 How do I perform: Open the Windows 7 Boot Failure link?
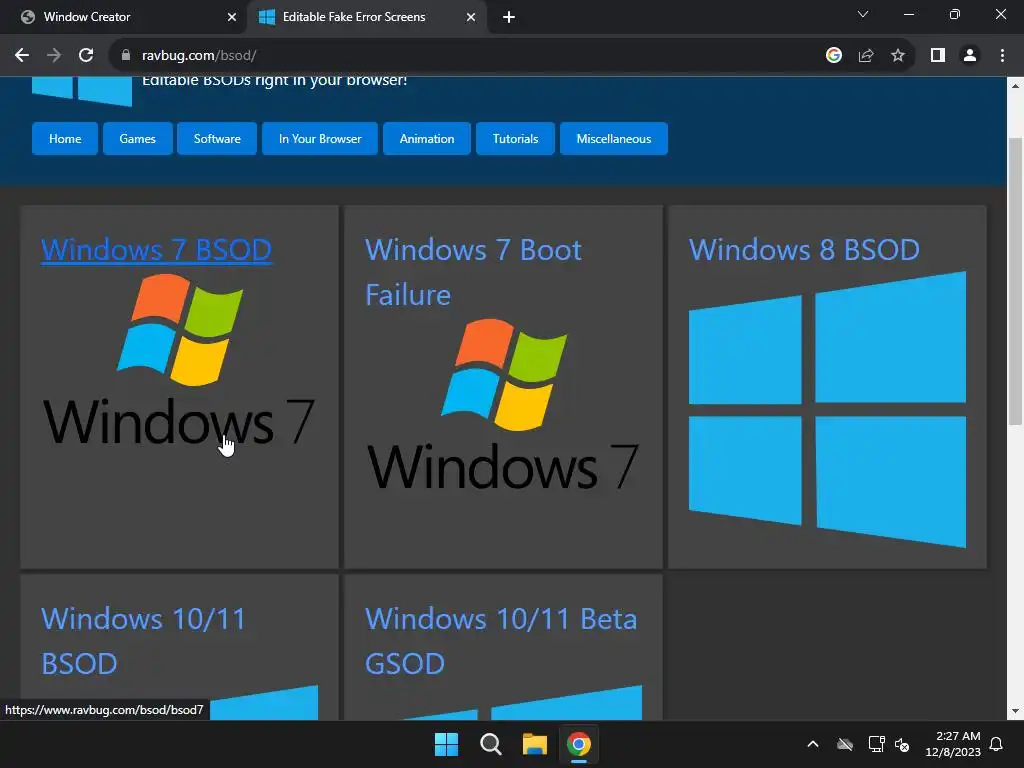(473, 272)
